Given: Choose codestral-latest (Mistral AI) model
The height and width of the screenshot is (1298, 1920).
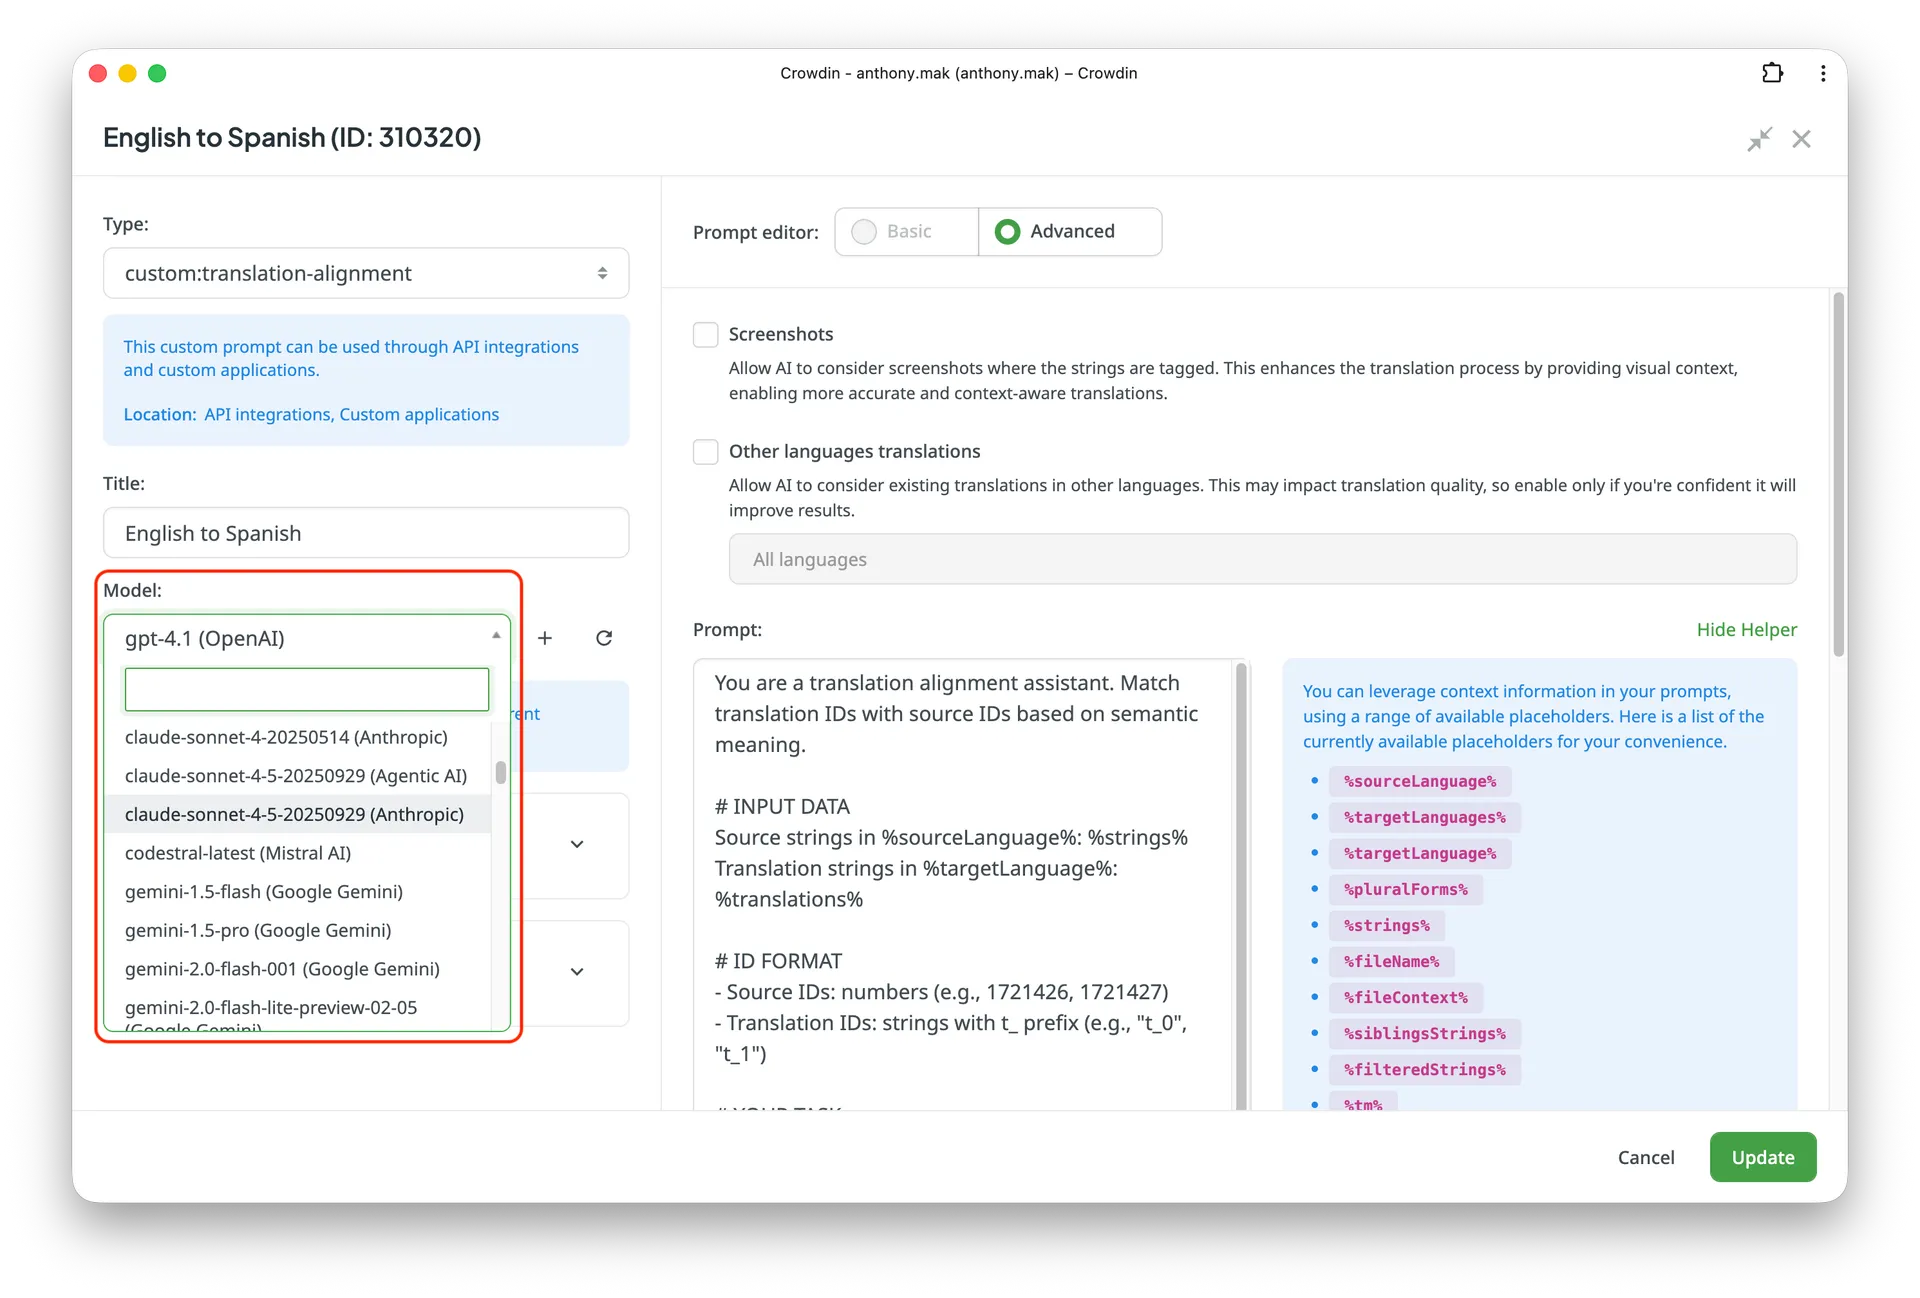Looking at the screenshot, I should coord(238,853).
